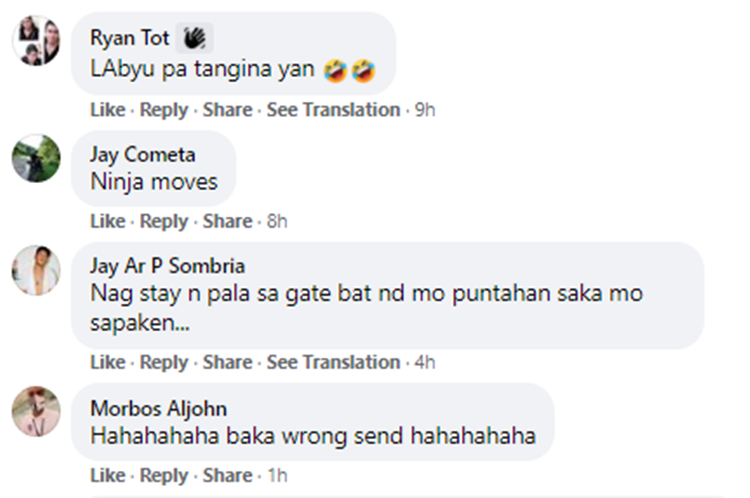Click the wave badge next to Ryan Tot
Screen dimensions: 750x498
194,38
